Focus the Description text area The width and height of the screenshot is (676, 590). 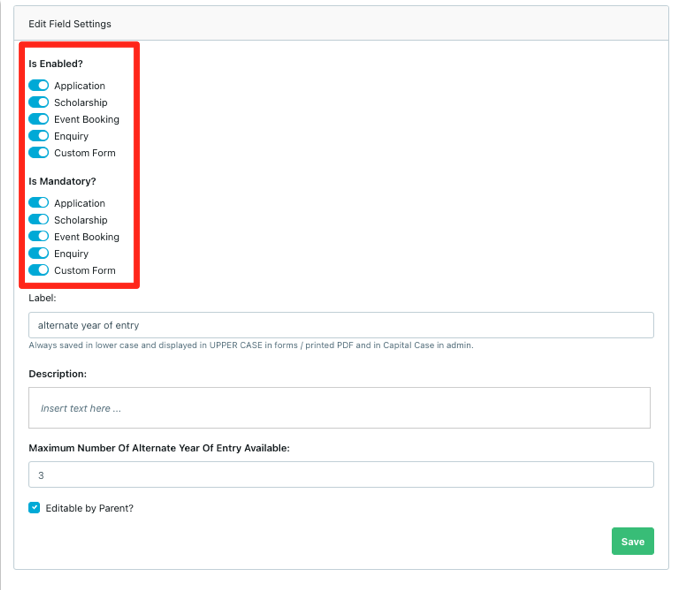point(339,408)
